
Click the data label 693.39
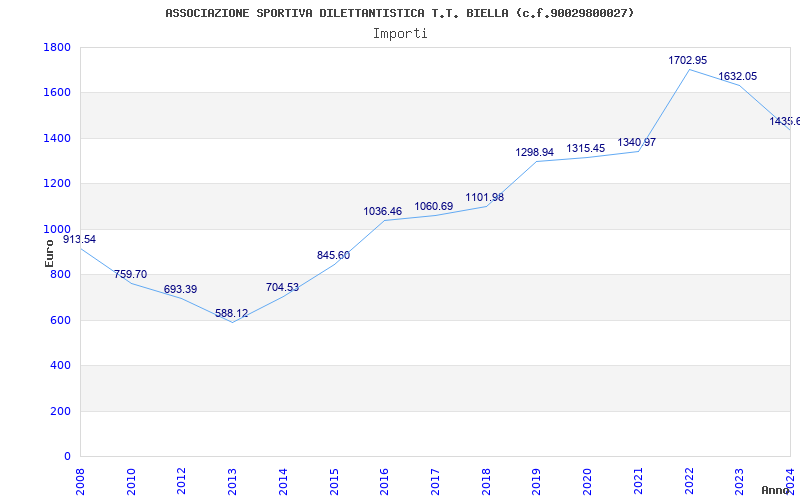pyautogui.click(x=180, y=289)
